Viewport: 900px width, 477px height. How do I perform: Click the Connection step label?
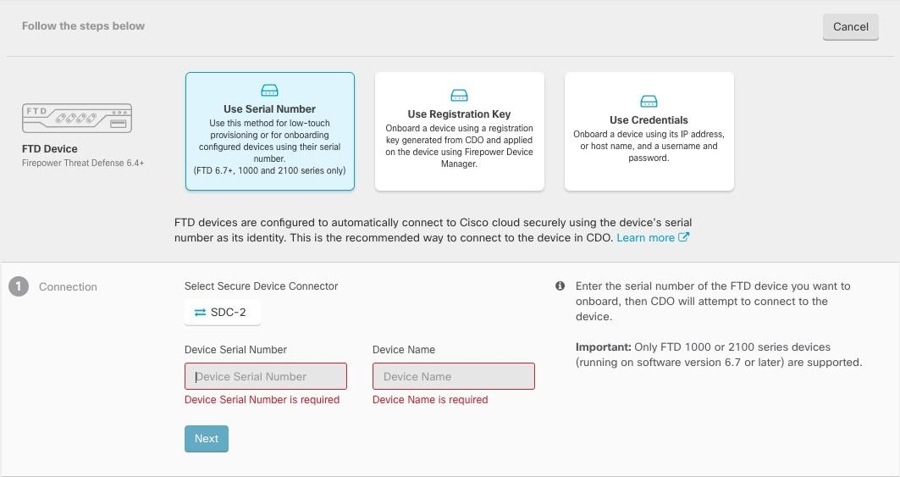[68, 287]
